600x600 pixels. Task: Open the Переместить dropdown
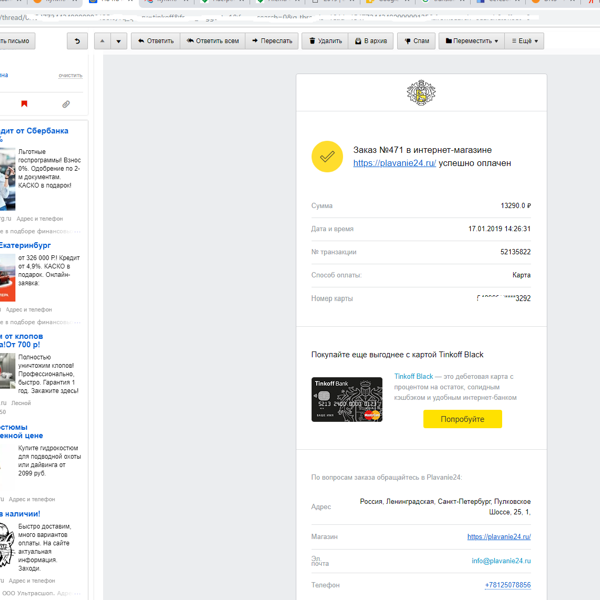pos(471,41)
